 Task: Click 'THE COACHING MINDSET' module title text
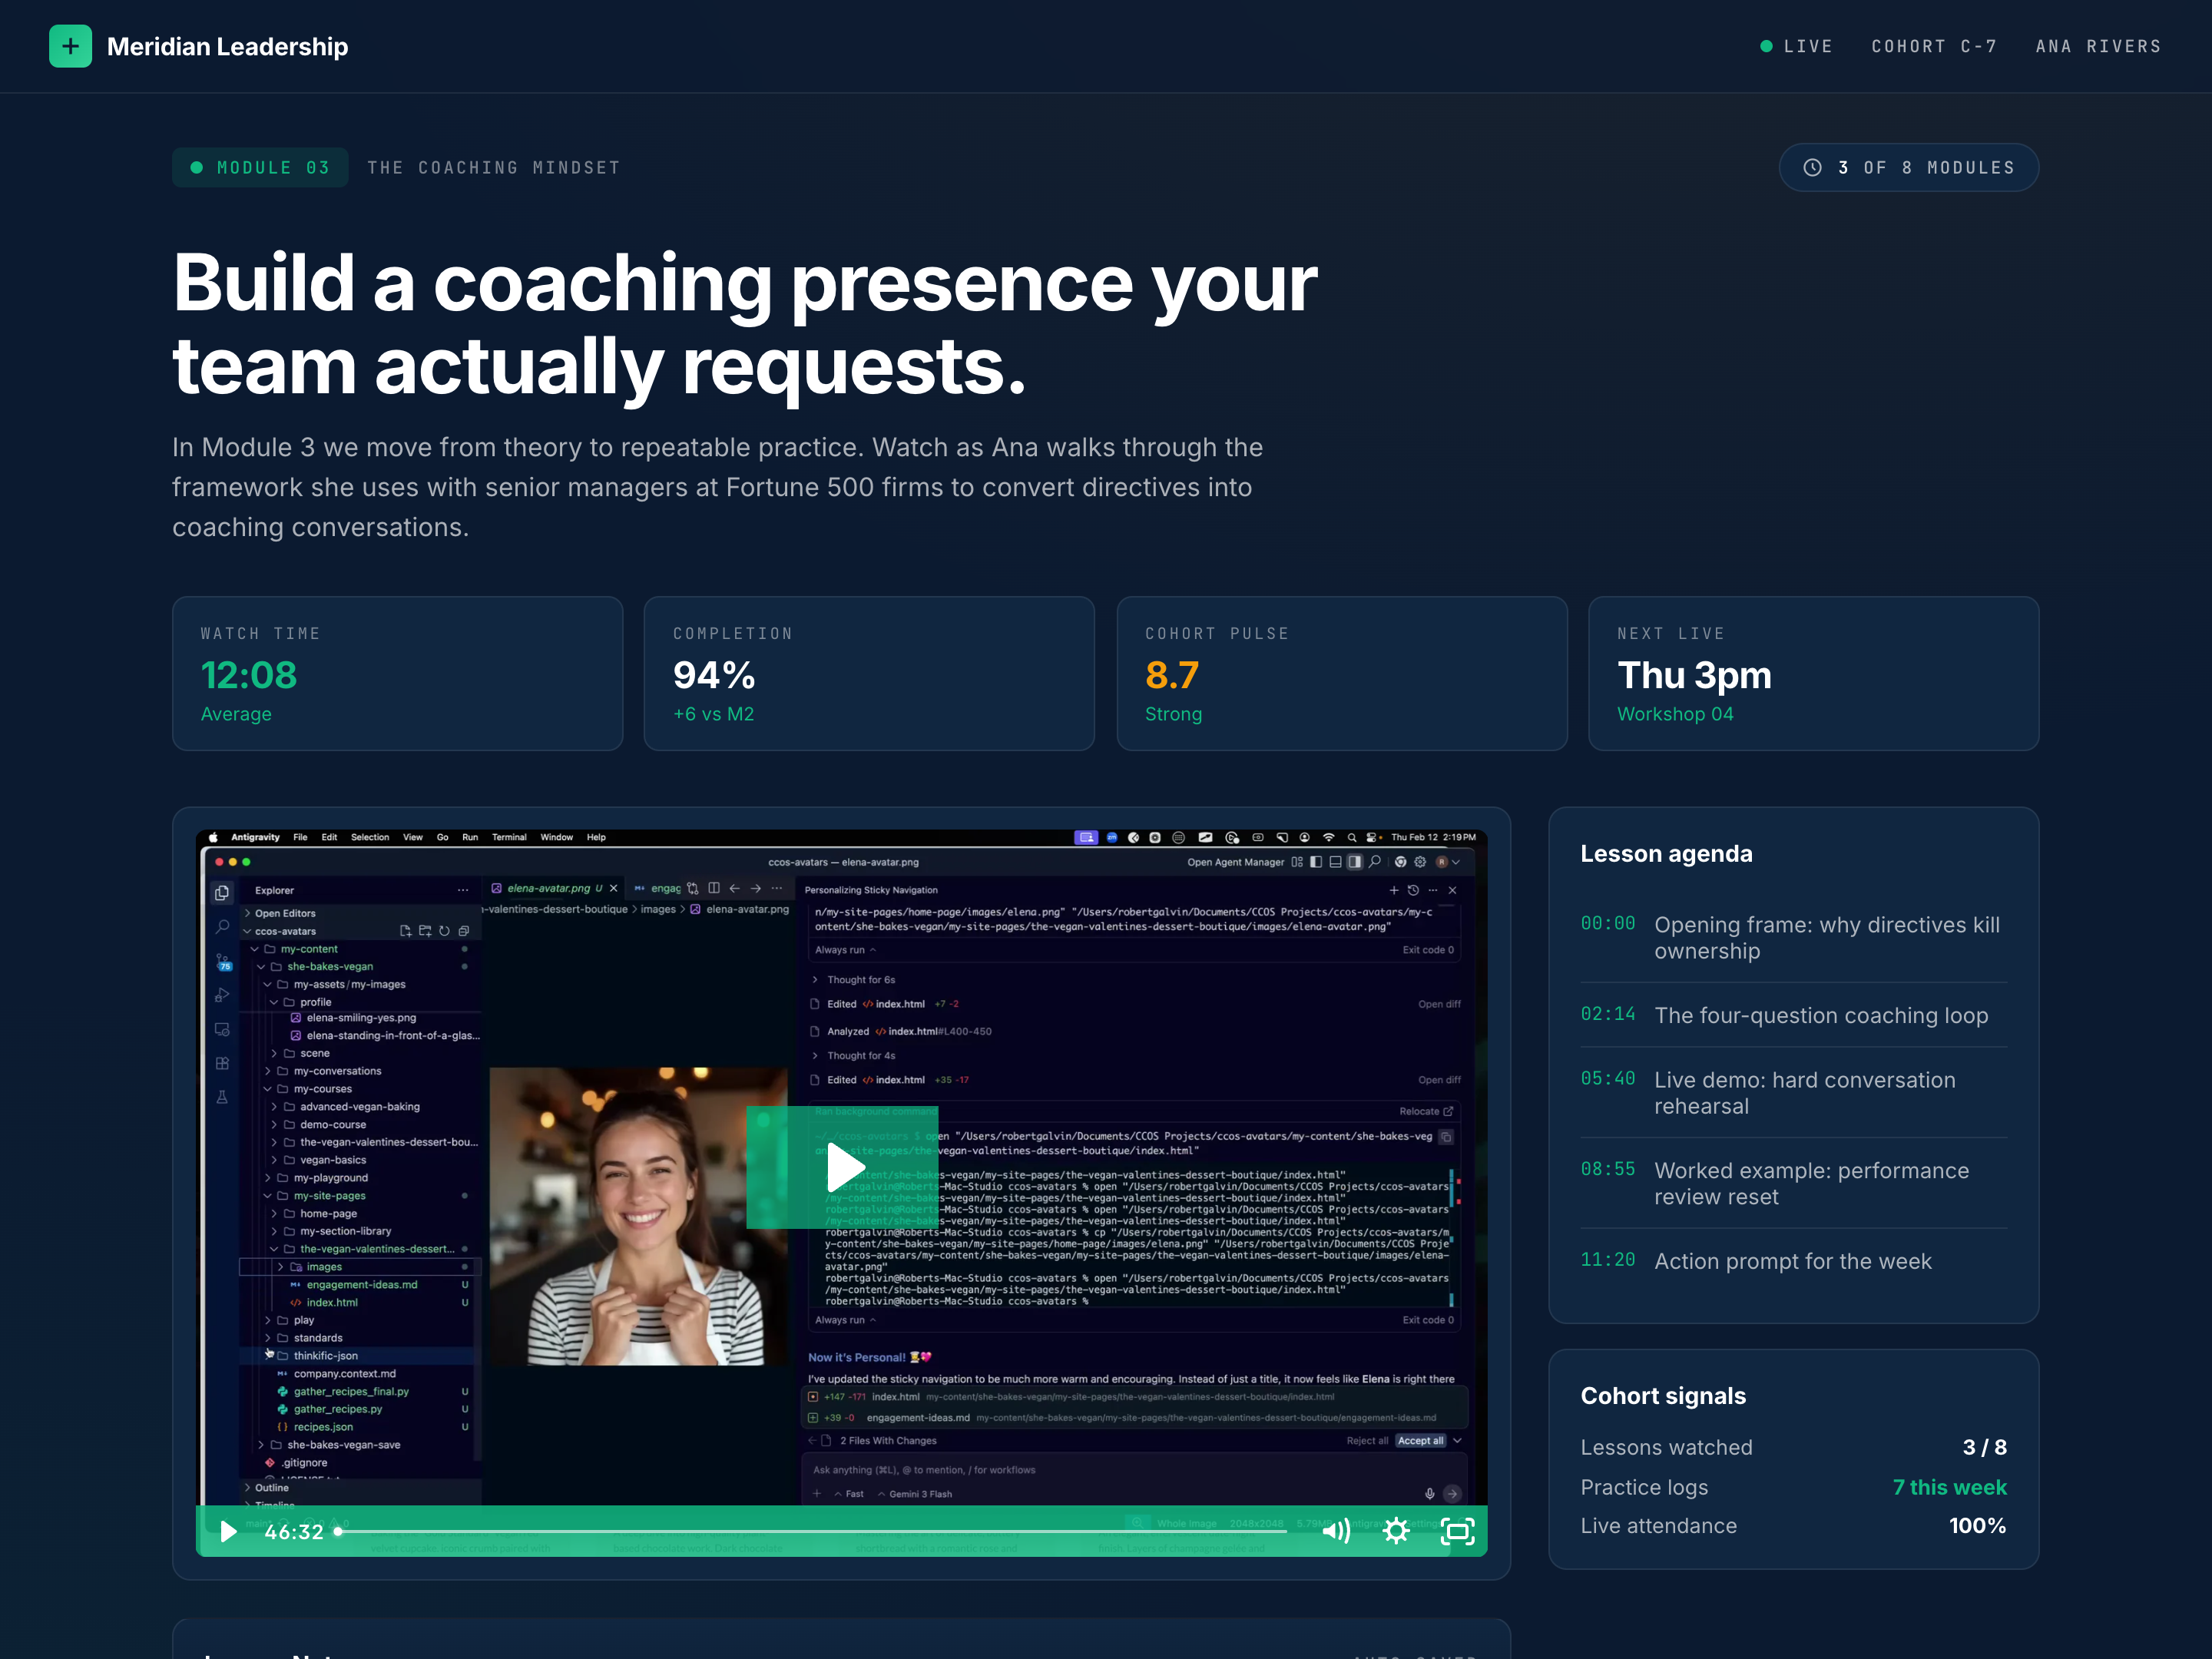[x=494, y=167]
